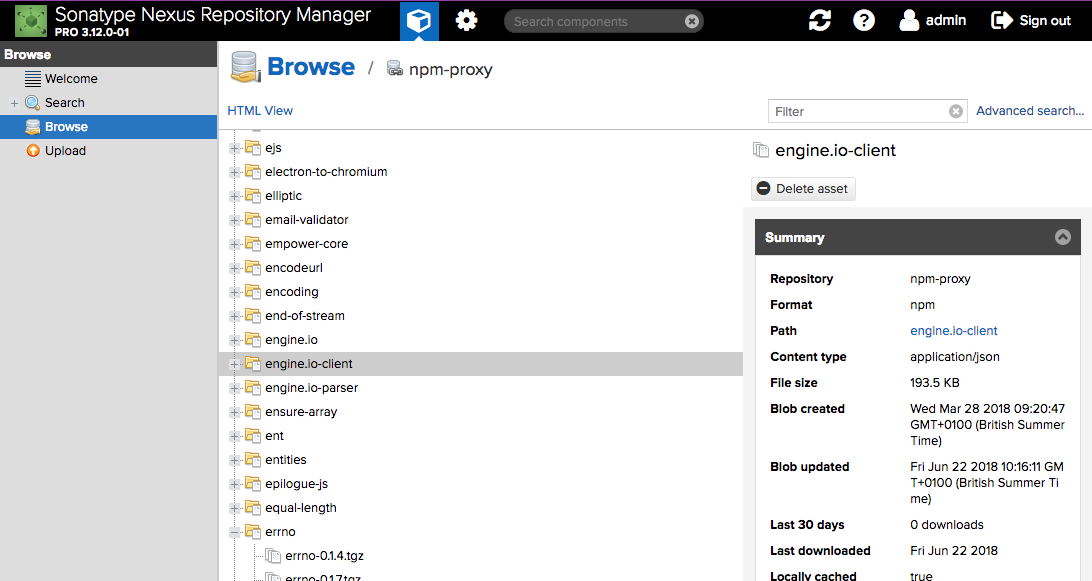The image size is (1092, 581).
Task: Click the Sonatype Nexus logo
Action: [30, 20]
